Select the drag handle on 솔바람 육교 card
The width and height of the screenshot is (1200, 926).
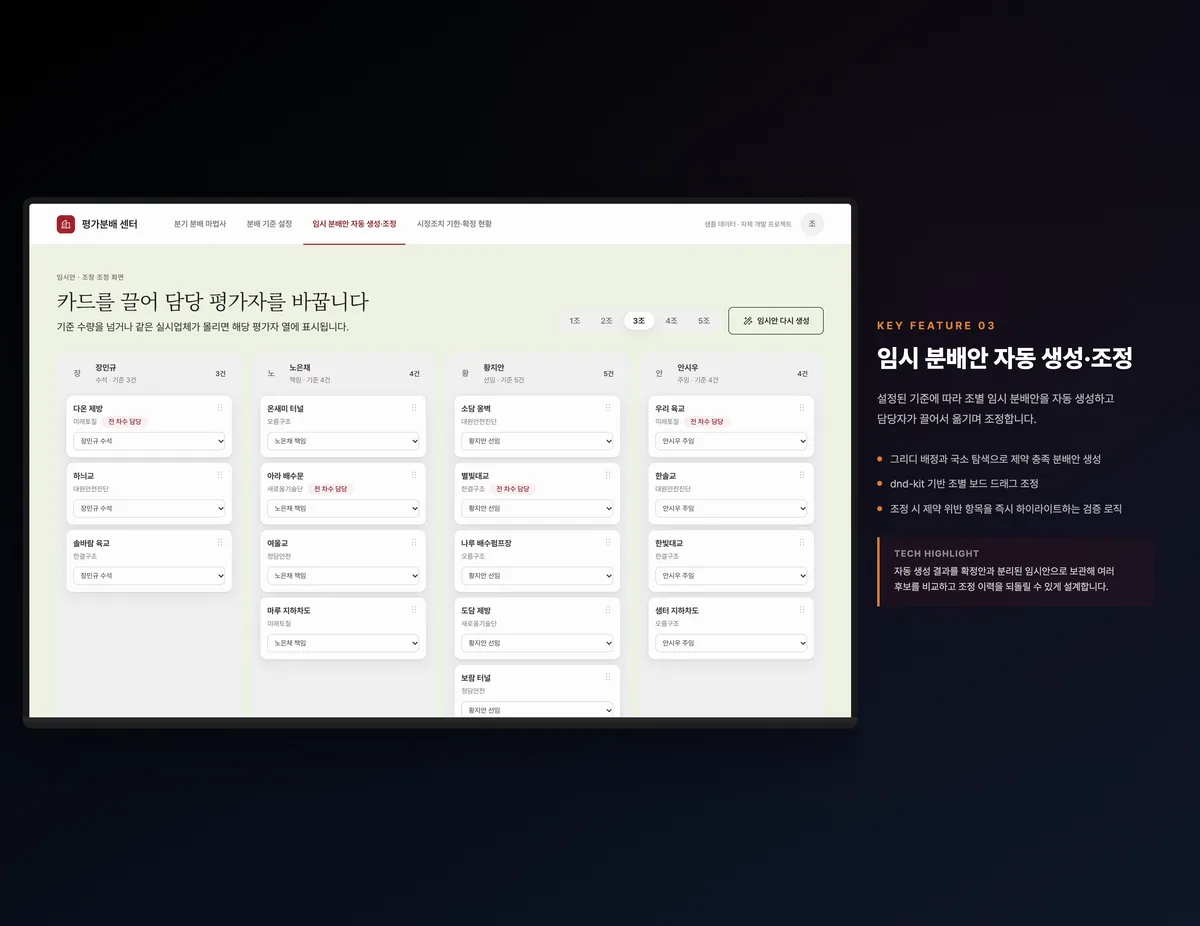pyautogui.click(x=220, y=542)
